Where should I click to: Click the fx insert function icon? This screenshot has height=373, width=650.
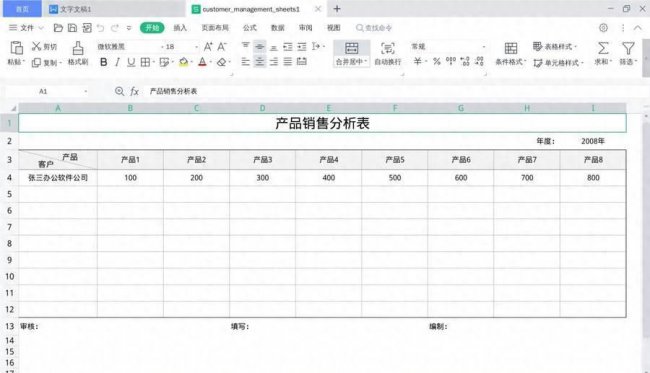point(134,91)
